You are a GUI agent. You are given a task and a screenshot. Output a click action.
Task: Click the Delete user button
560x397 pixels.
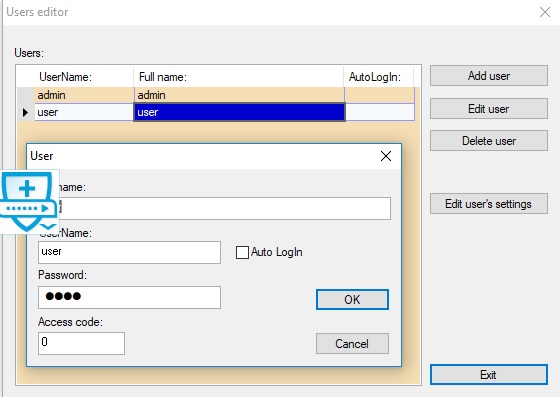489,141
